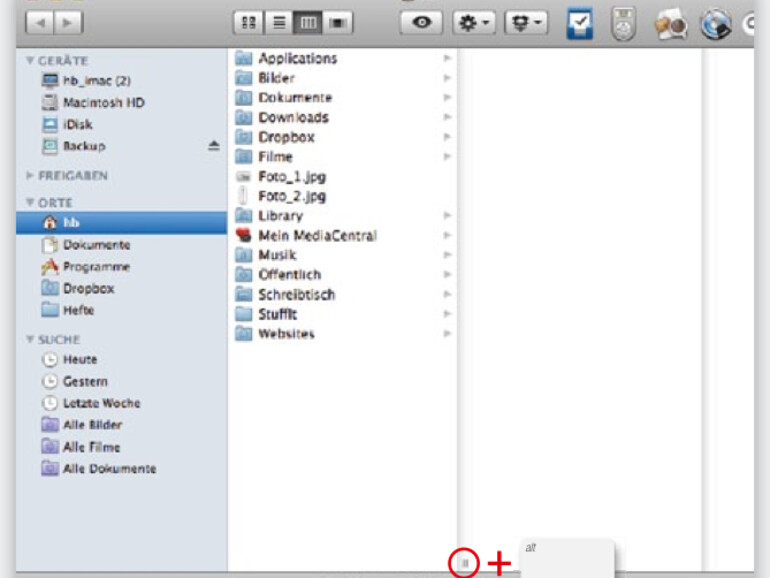Select the Schreibtisch folder
This screenshot has width=770, height=578.
pos(343,294)
